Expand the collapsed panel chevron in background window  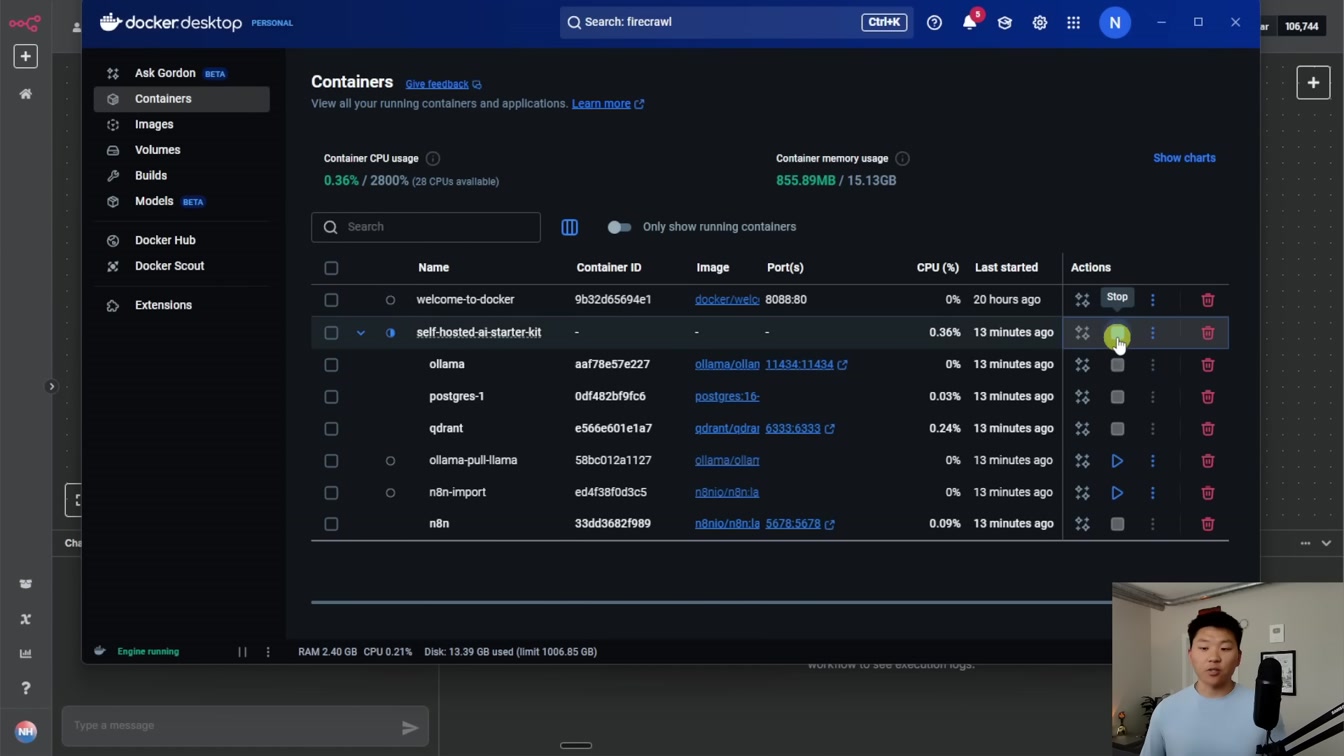coord(51,386)
